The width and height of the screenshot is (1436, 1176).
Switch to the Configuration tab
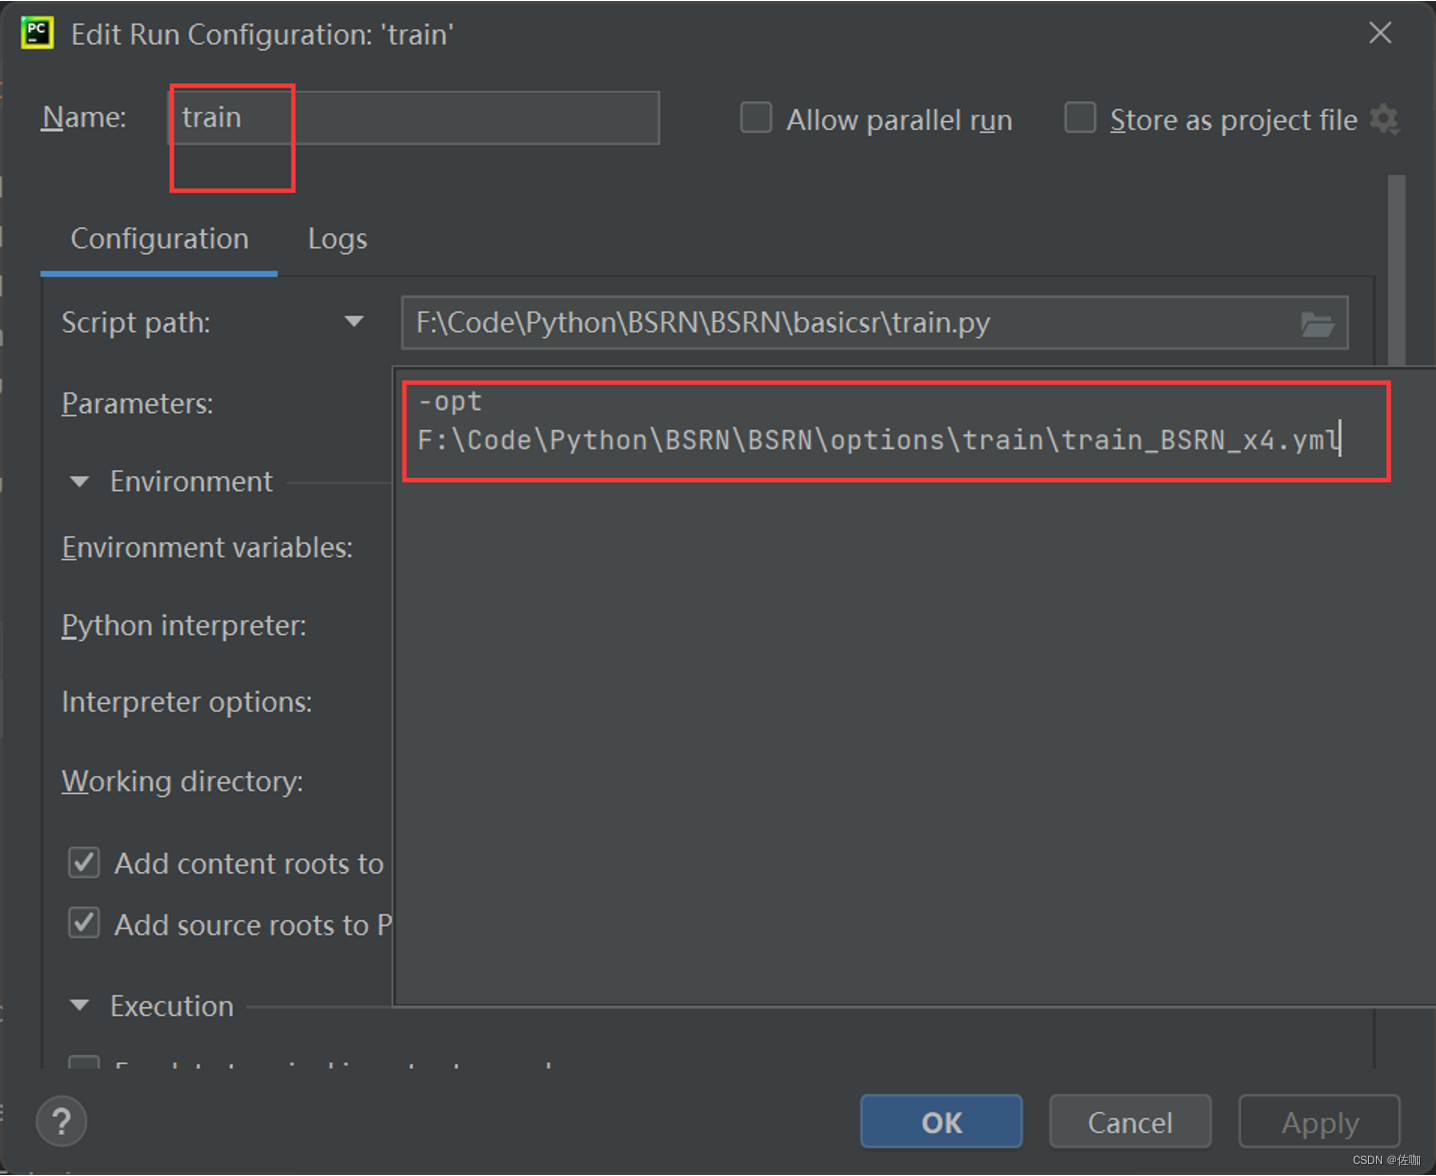(x=159, y=239)
